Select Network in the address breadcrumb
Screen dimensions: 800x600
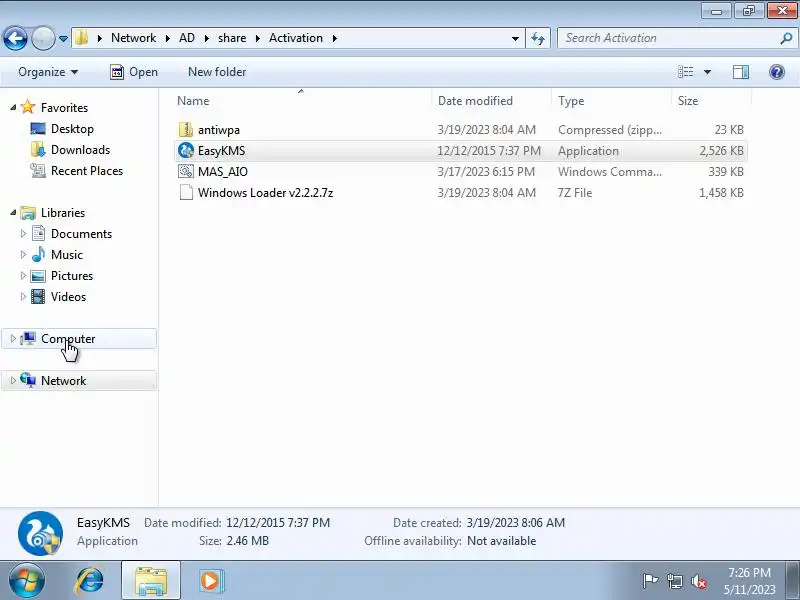click(x=133, y=38)
